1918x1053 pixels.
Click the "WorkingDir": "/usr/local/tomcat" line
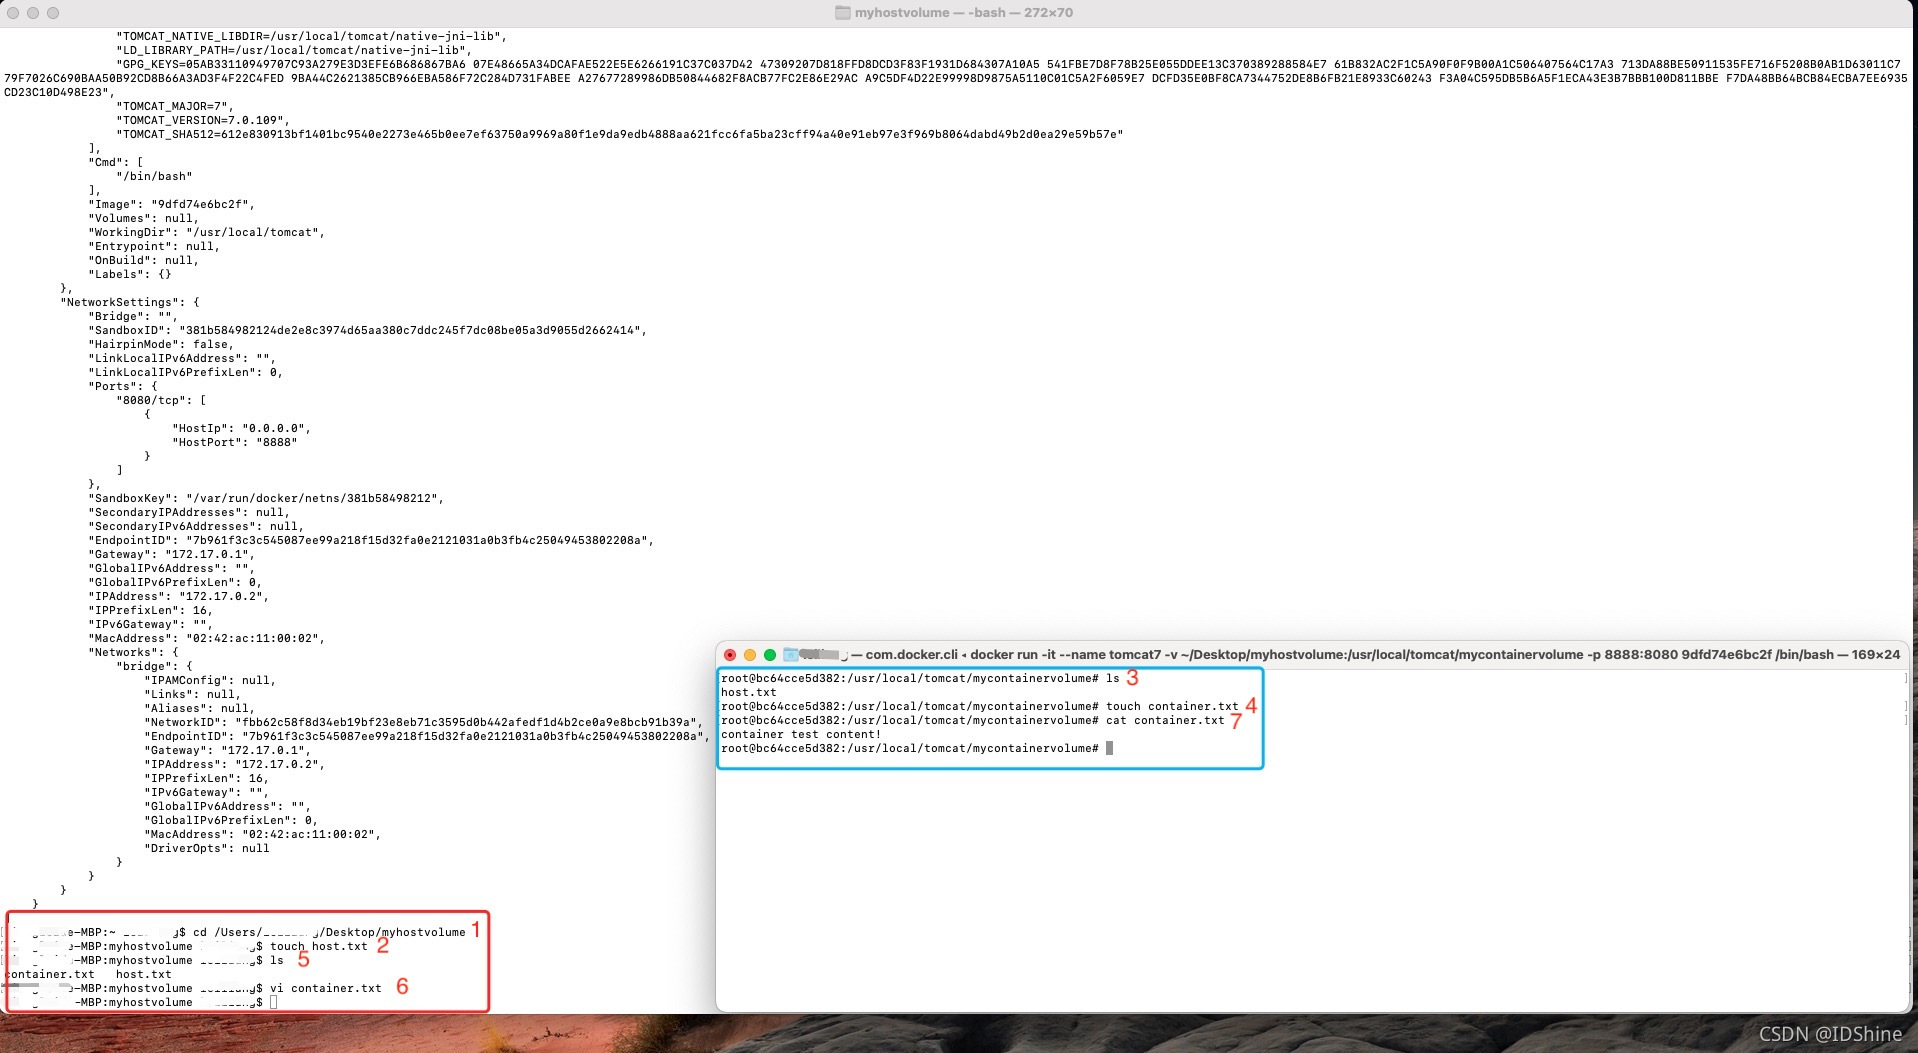coord(206,232)
